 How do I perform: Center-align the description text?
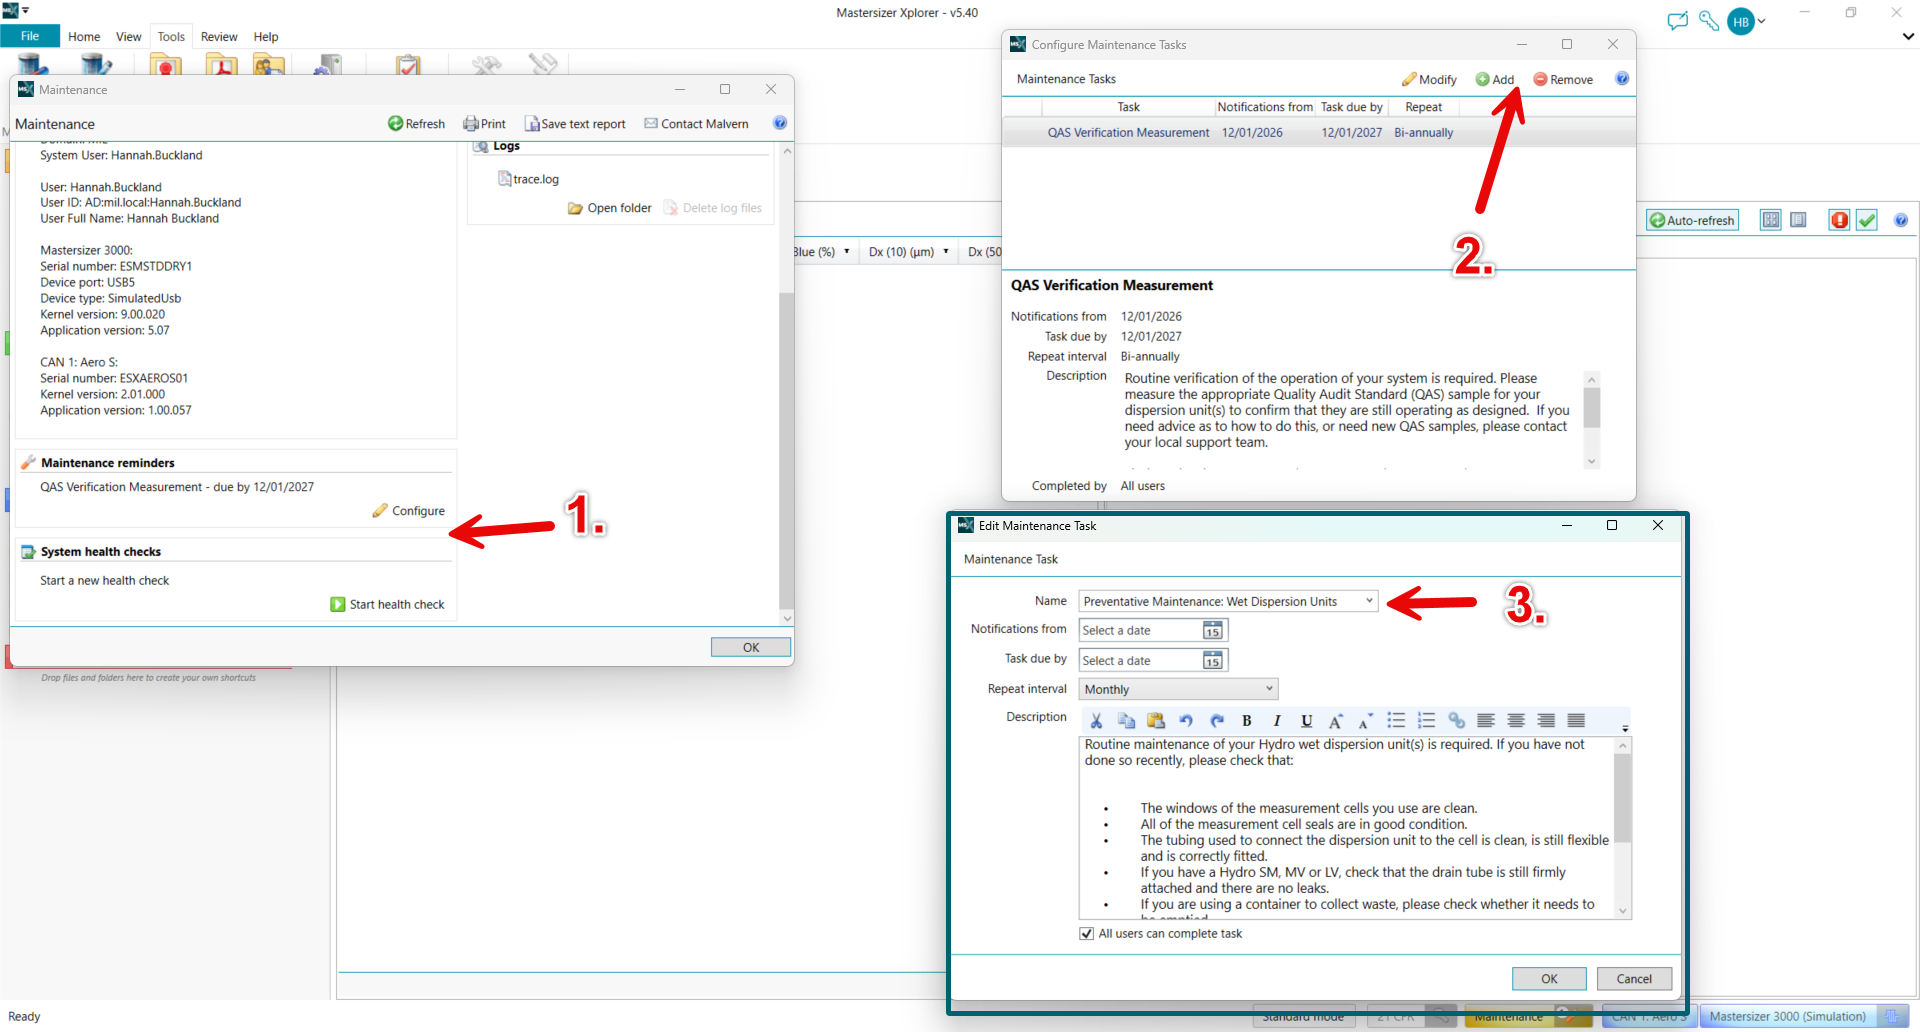pyautogui.click(x=1516, y=721)
